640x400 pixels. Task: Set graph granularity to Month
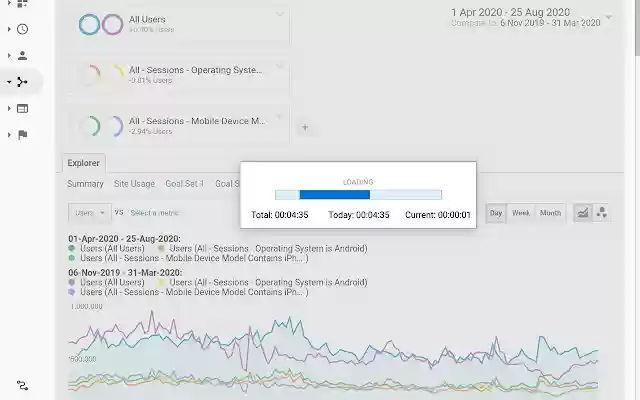point(550,213)
